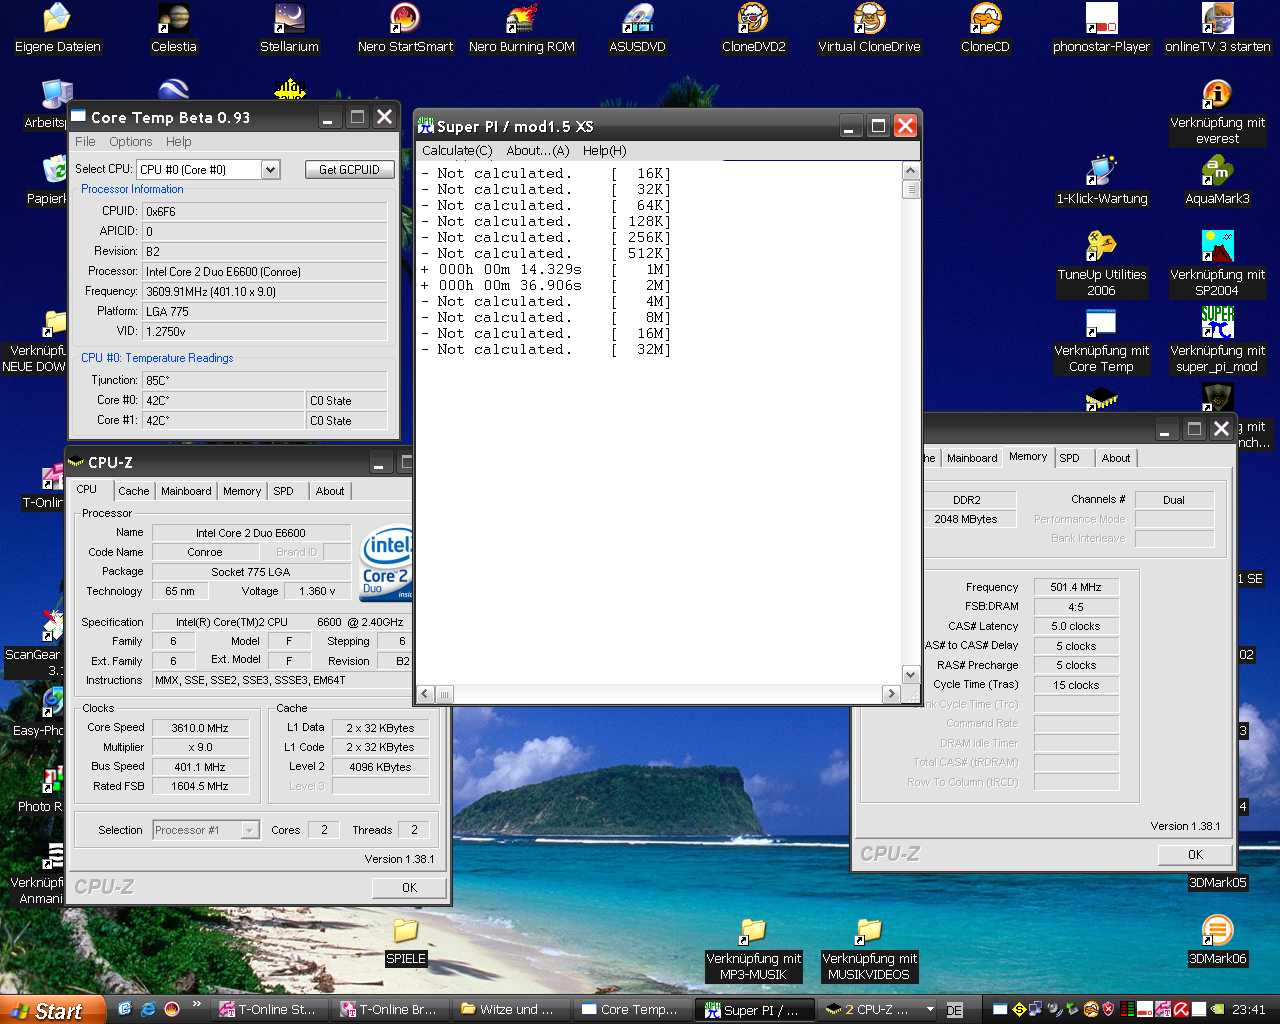The width and height of the screenshot is (1280, 1024).
Task: Launch AquaMark3 desktop icon
Action: (x=1217, y=180)
